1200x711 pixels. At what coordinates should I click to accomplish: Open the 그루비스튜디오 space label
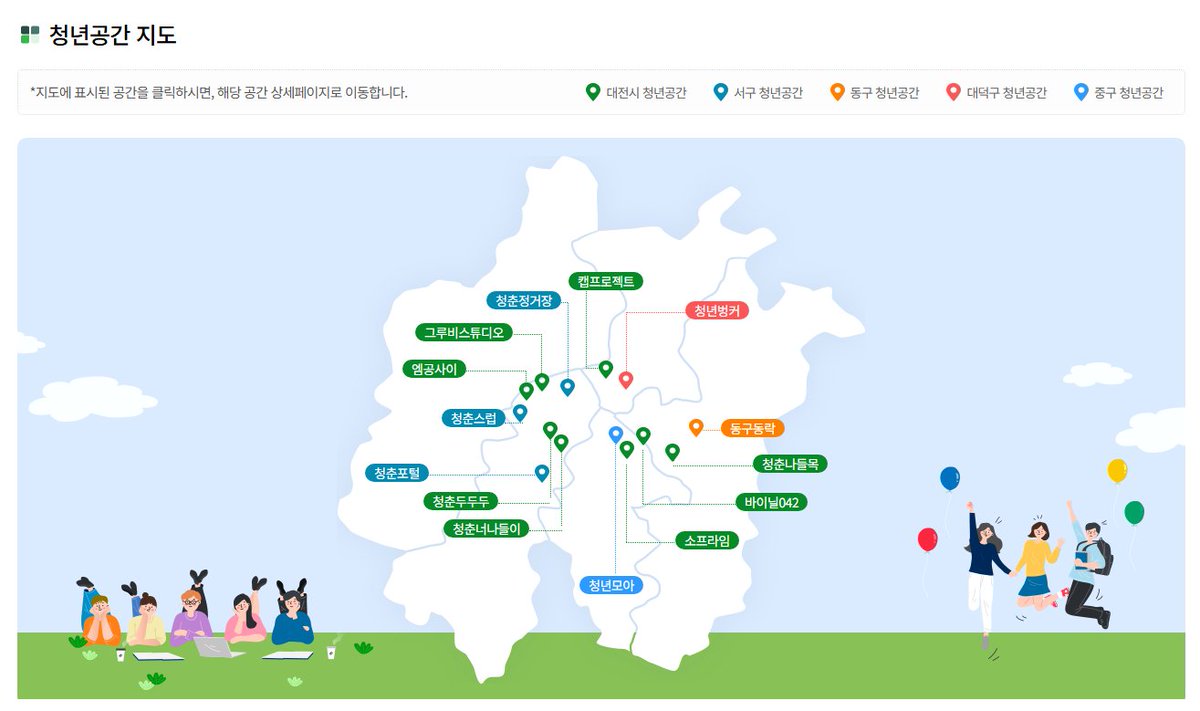pyautogui.click(x=464, y=332)
